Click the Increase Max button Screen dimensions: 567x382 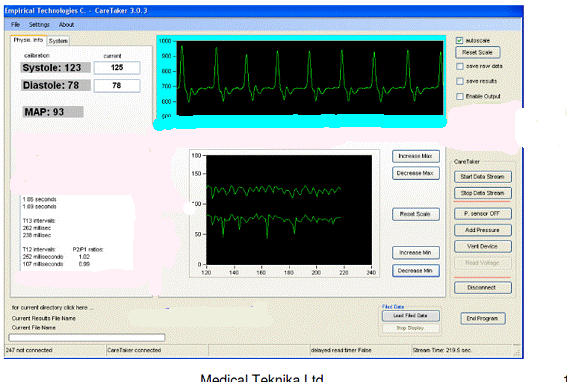415,156
